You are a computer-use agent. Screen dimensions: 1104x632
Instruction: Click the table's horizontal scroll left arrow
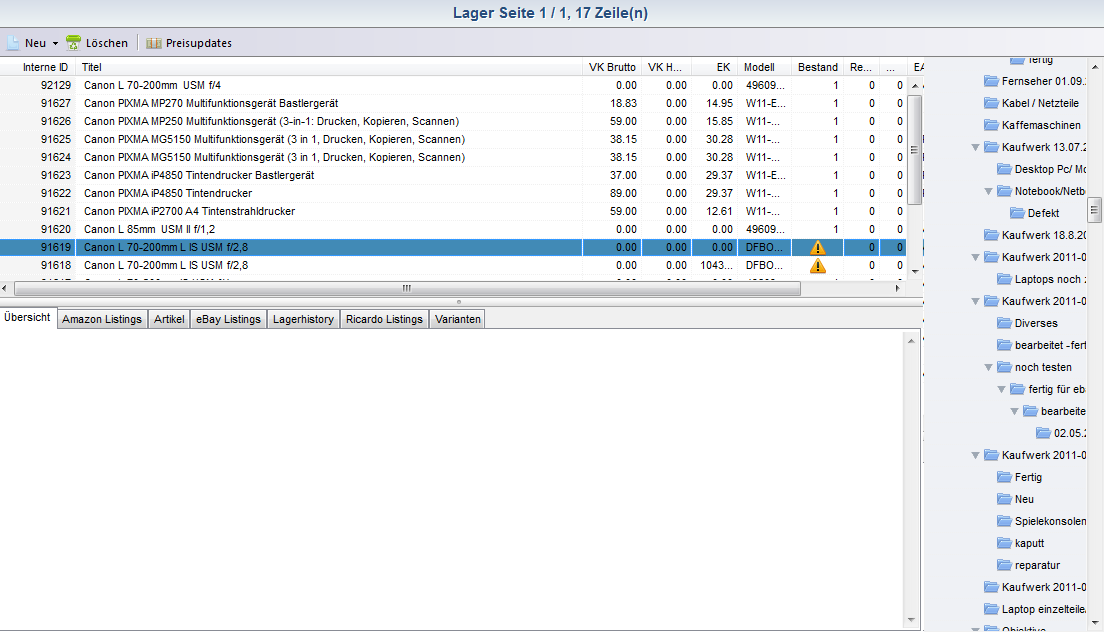pyautogui.click(x=5, y=288)
